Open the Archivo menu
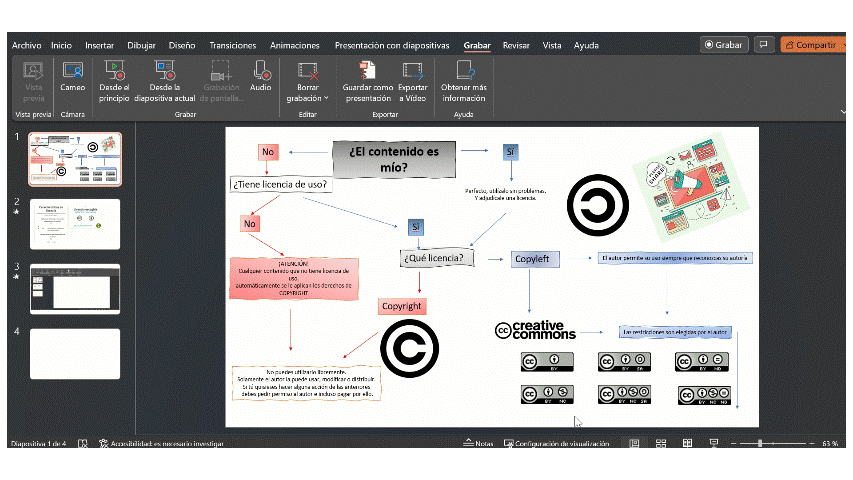Image resolution: width=853 pixels, height=480 pixels. [x=27, y=46]
